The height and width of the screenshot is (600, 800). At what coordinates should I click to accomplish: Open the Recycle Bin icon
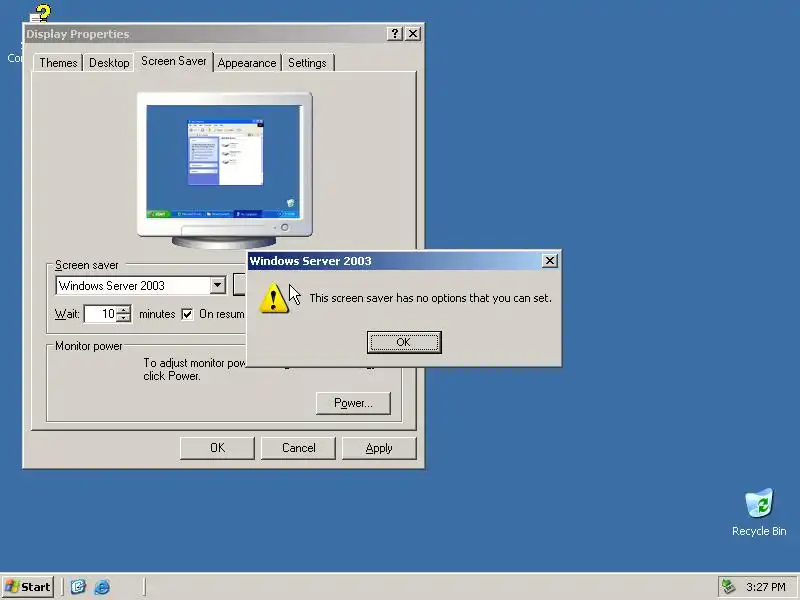click(x=759, y=512)
